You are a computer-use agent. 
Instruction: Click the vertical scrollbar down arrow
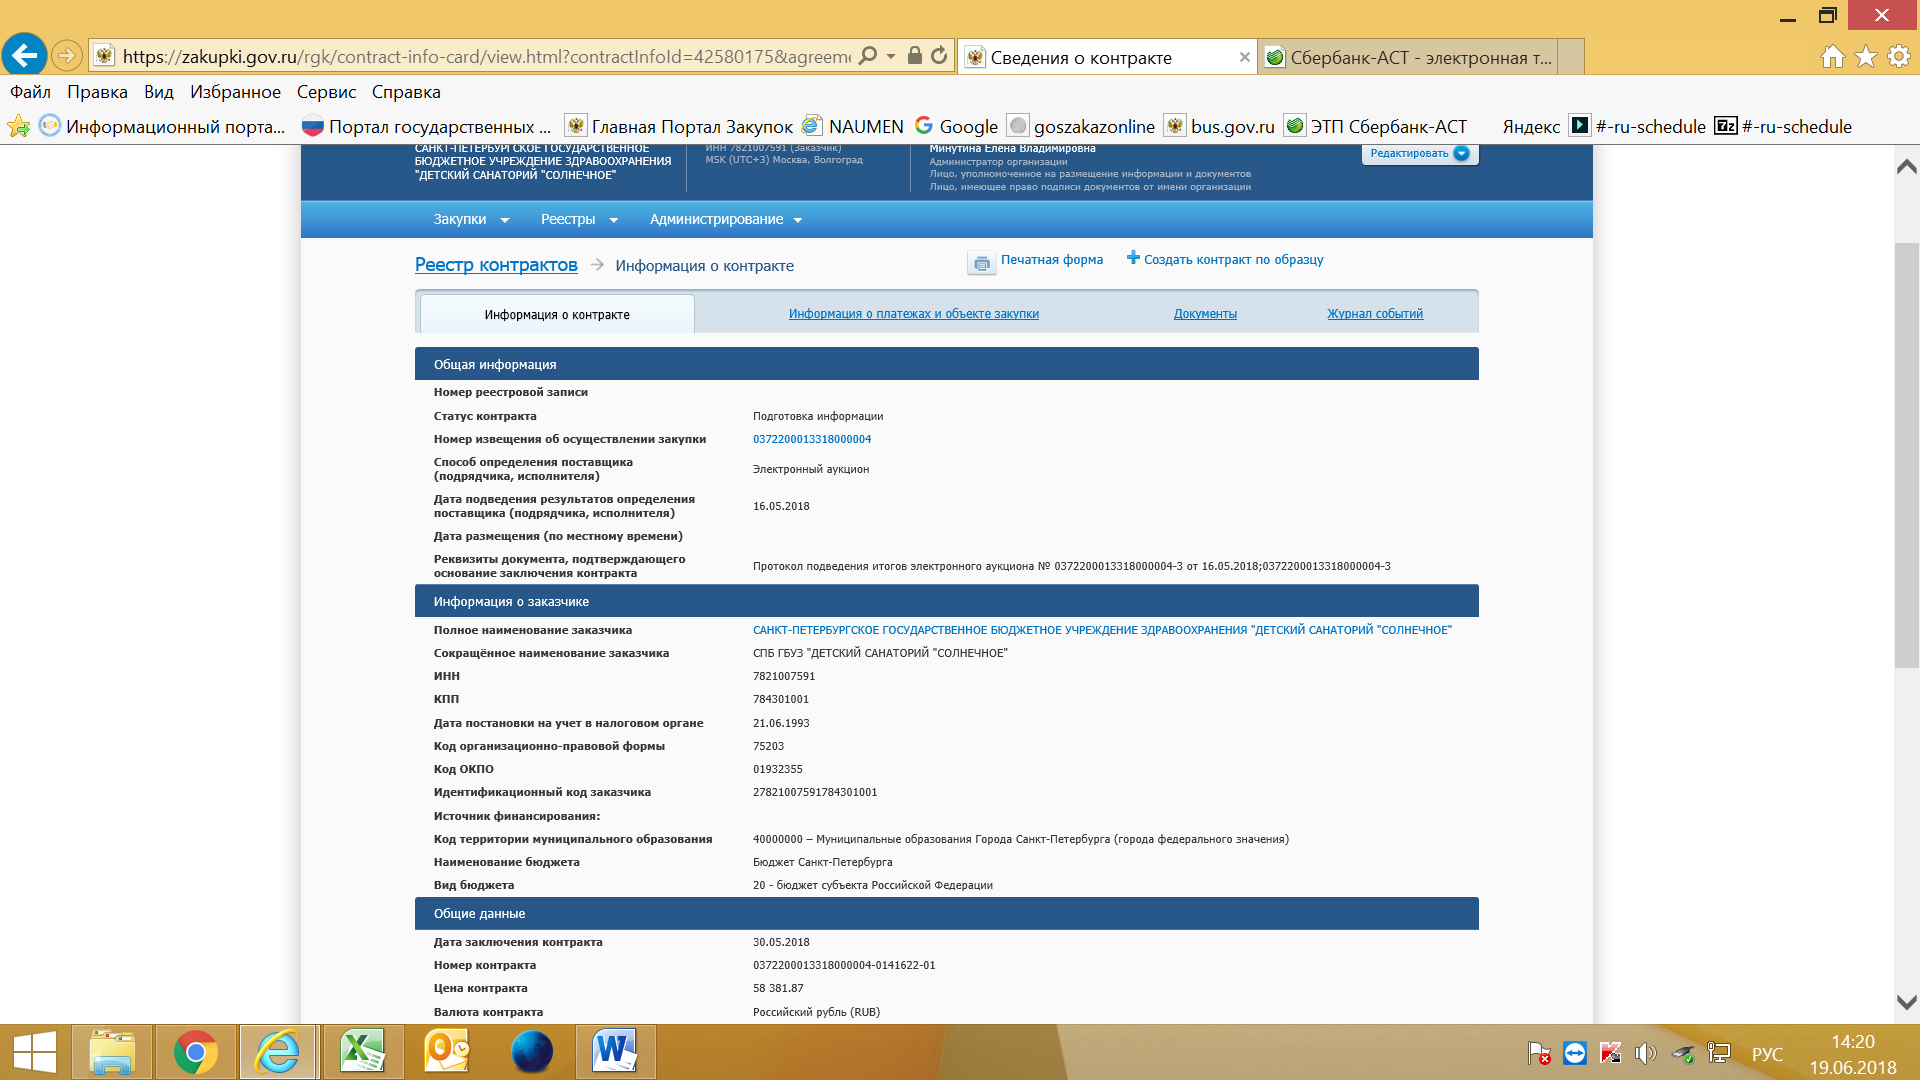1906,1001
